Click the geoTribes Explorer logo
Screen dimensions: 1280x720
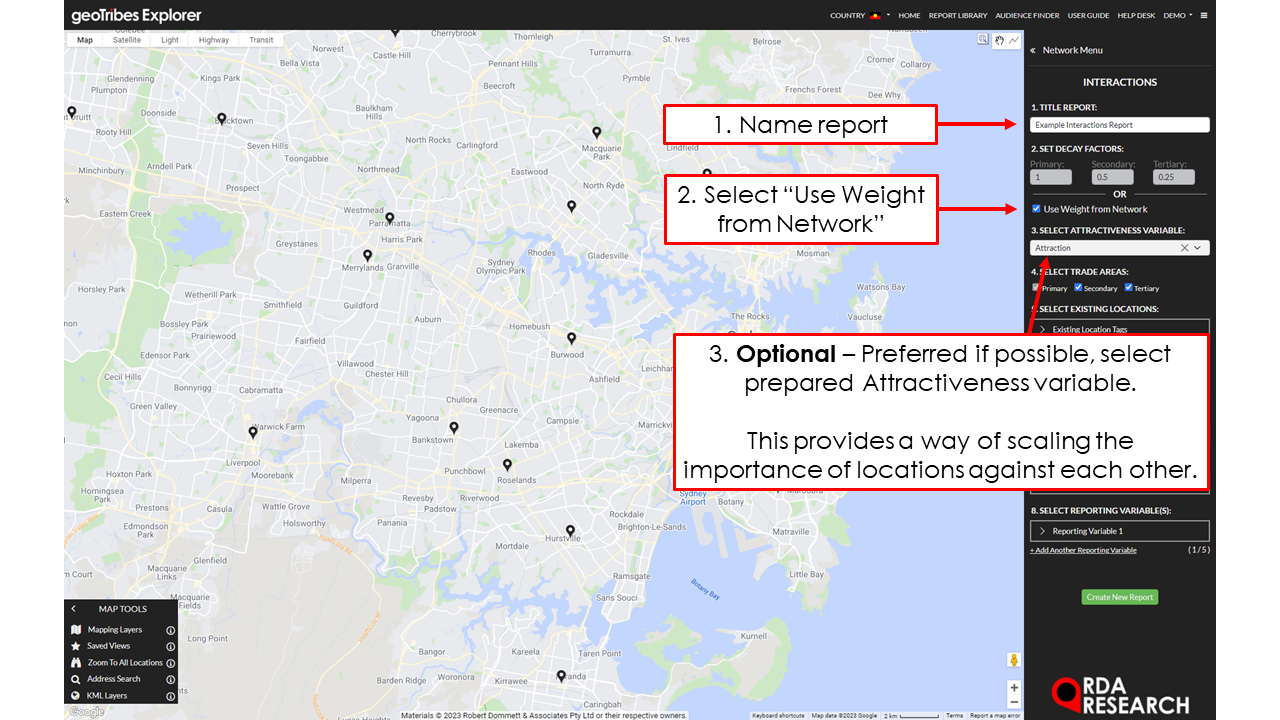[x=136, y=15]
